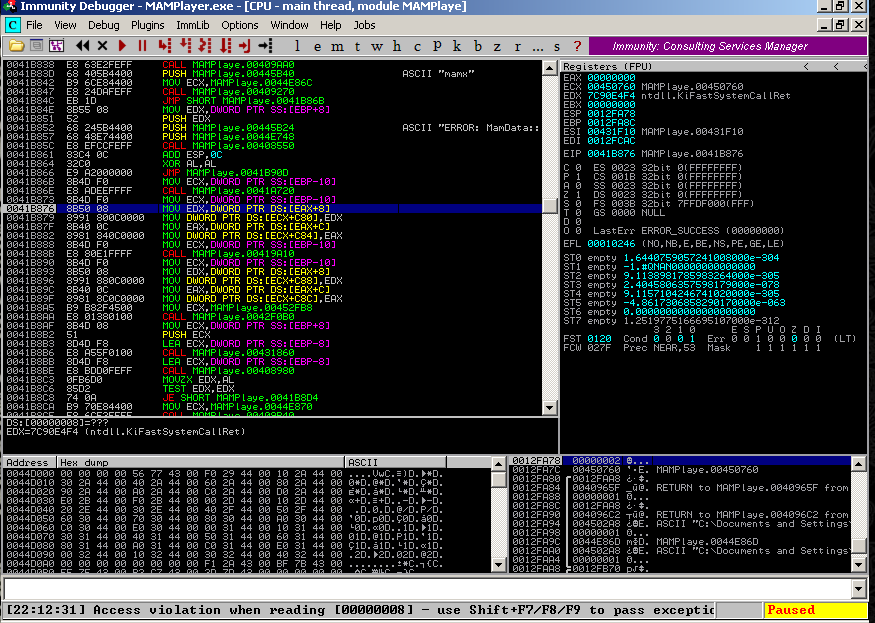Restart the program with the rewind icon

(83, 46)
